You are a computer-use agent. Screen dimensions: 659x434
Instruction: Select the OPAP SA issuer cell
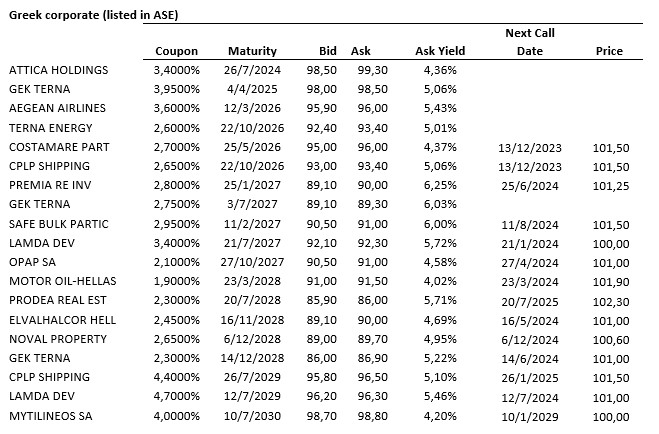(x=33, y=262)
